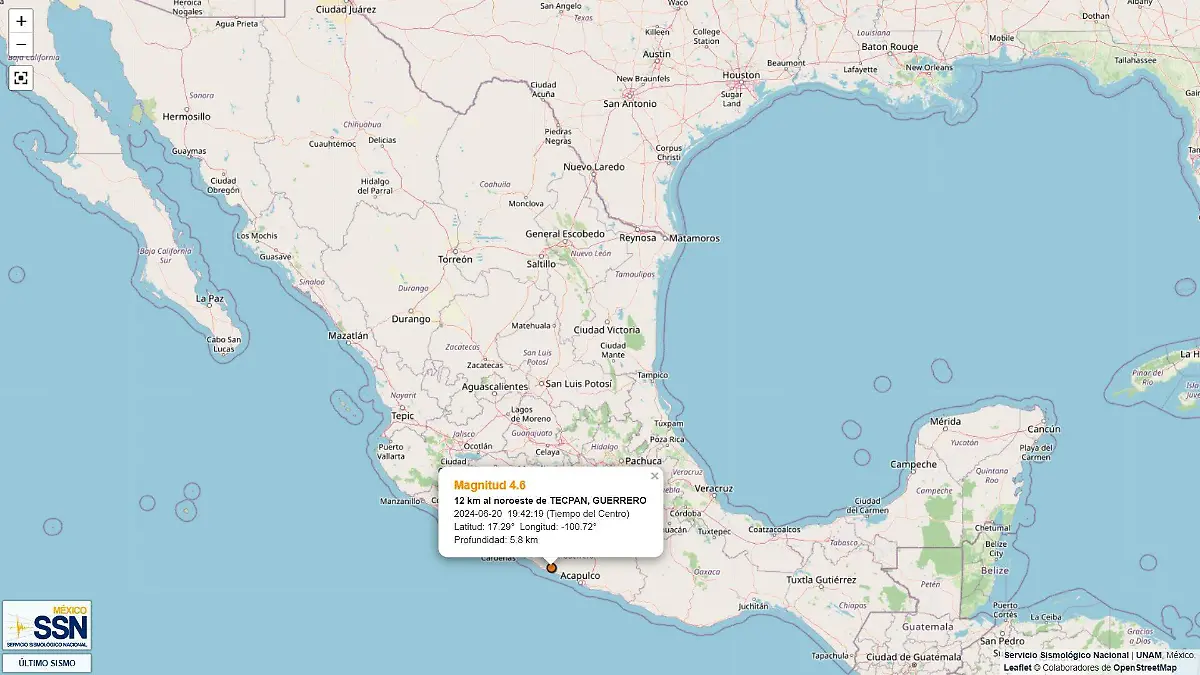Select the orange epicenter marker near Acapulco
1200x675 pixels.
click(x=551, y=568)
